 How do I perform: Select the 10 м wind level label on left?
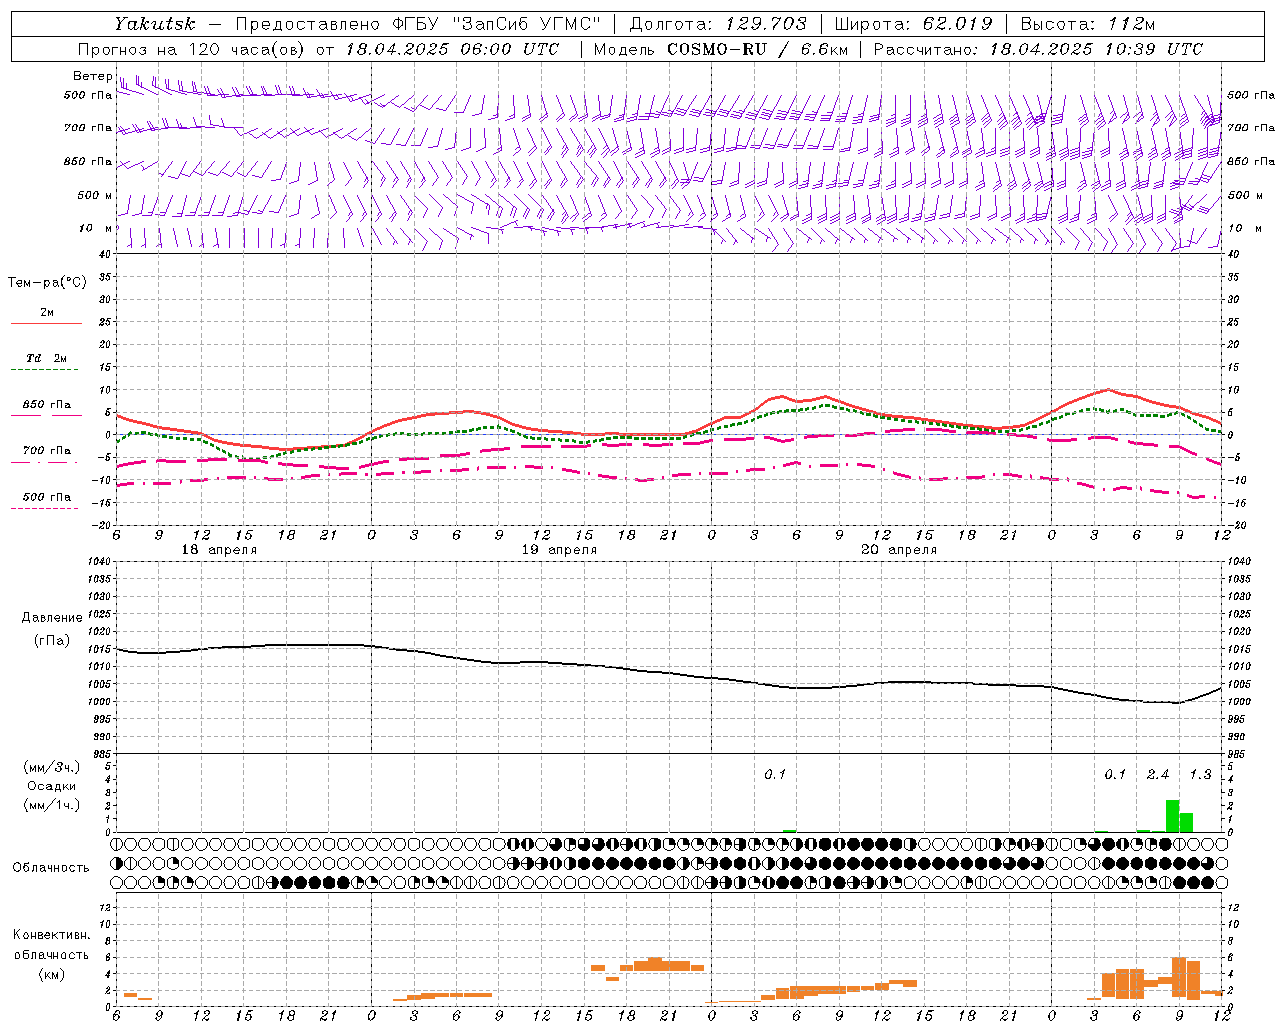click(95, 229)
